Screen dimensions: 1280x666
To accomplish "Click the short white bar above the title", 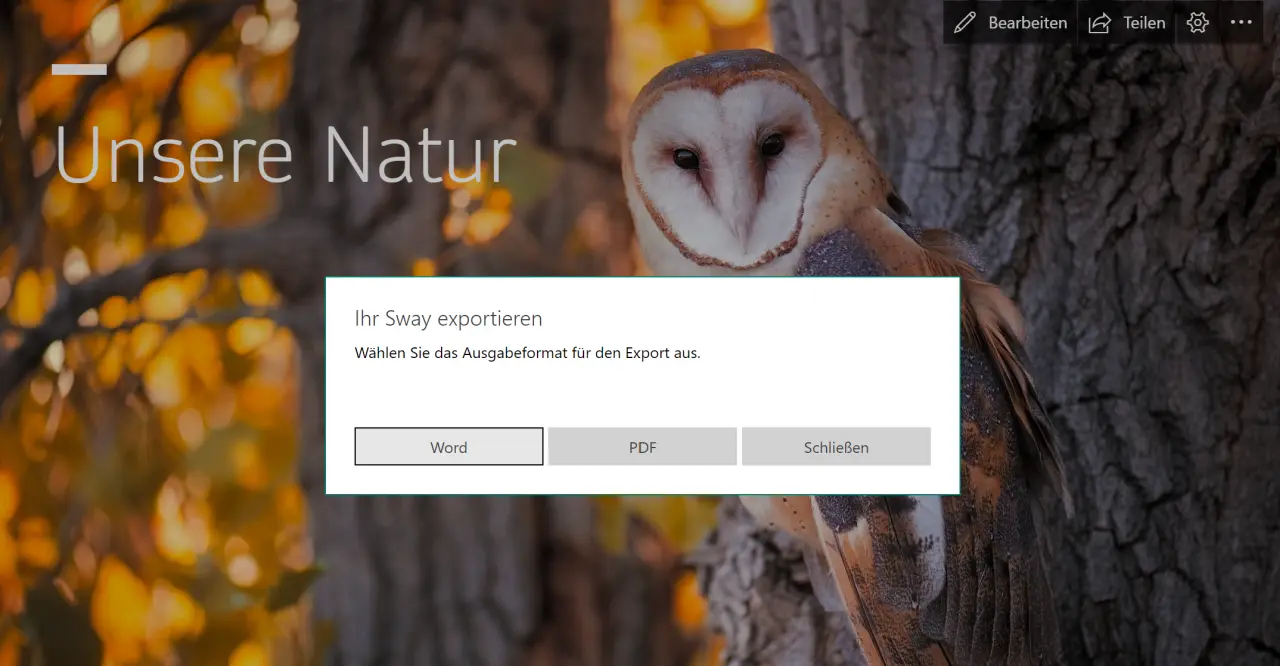I will click(79, 69).
